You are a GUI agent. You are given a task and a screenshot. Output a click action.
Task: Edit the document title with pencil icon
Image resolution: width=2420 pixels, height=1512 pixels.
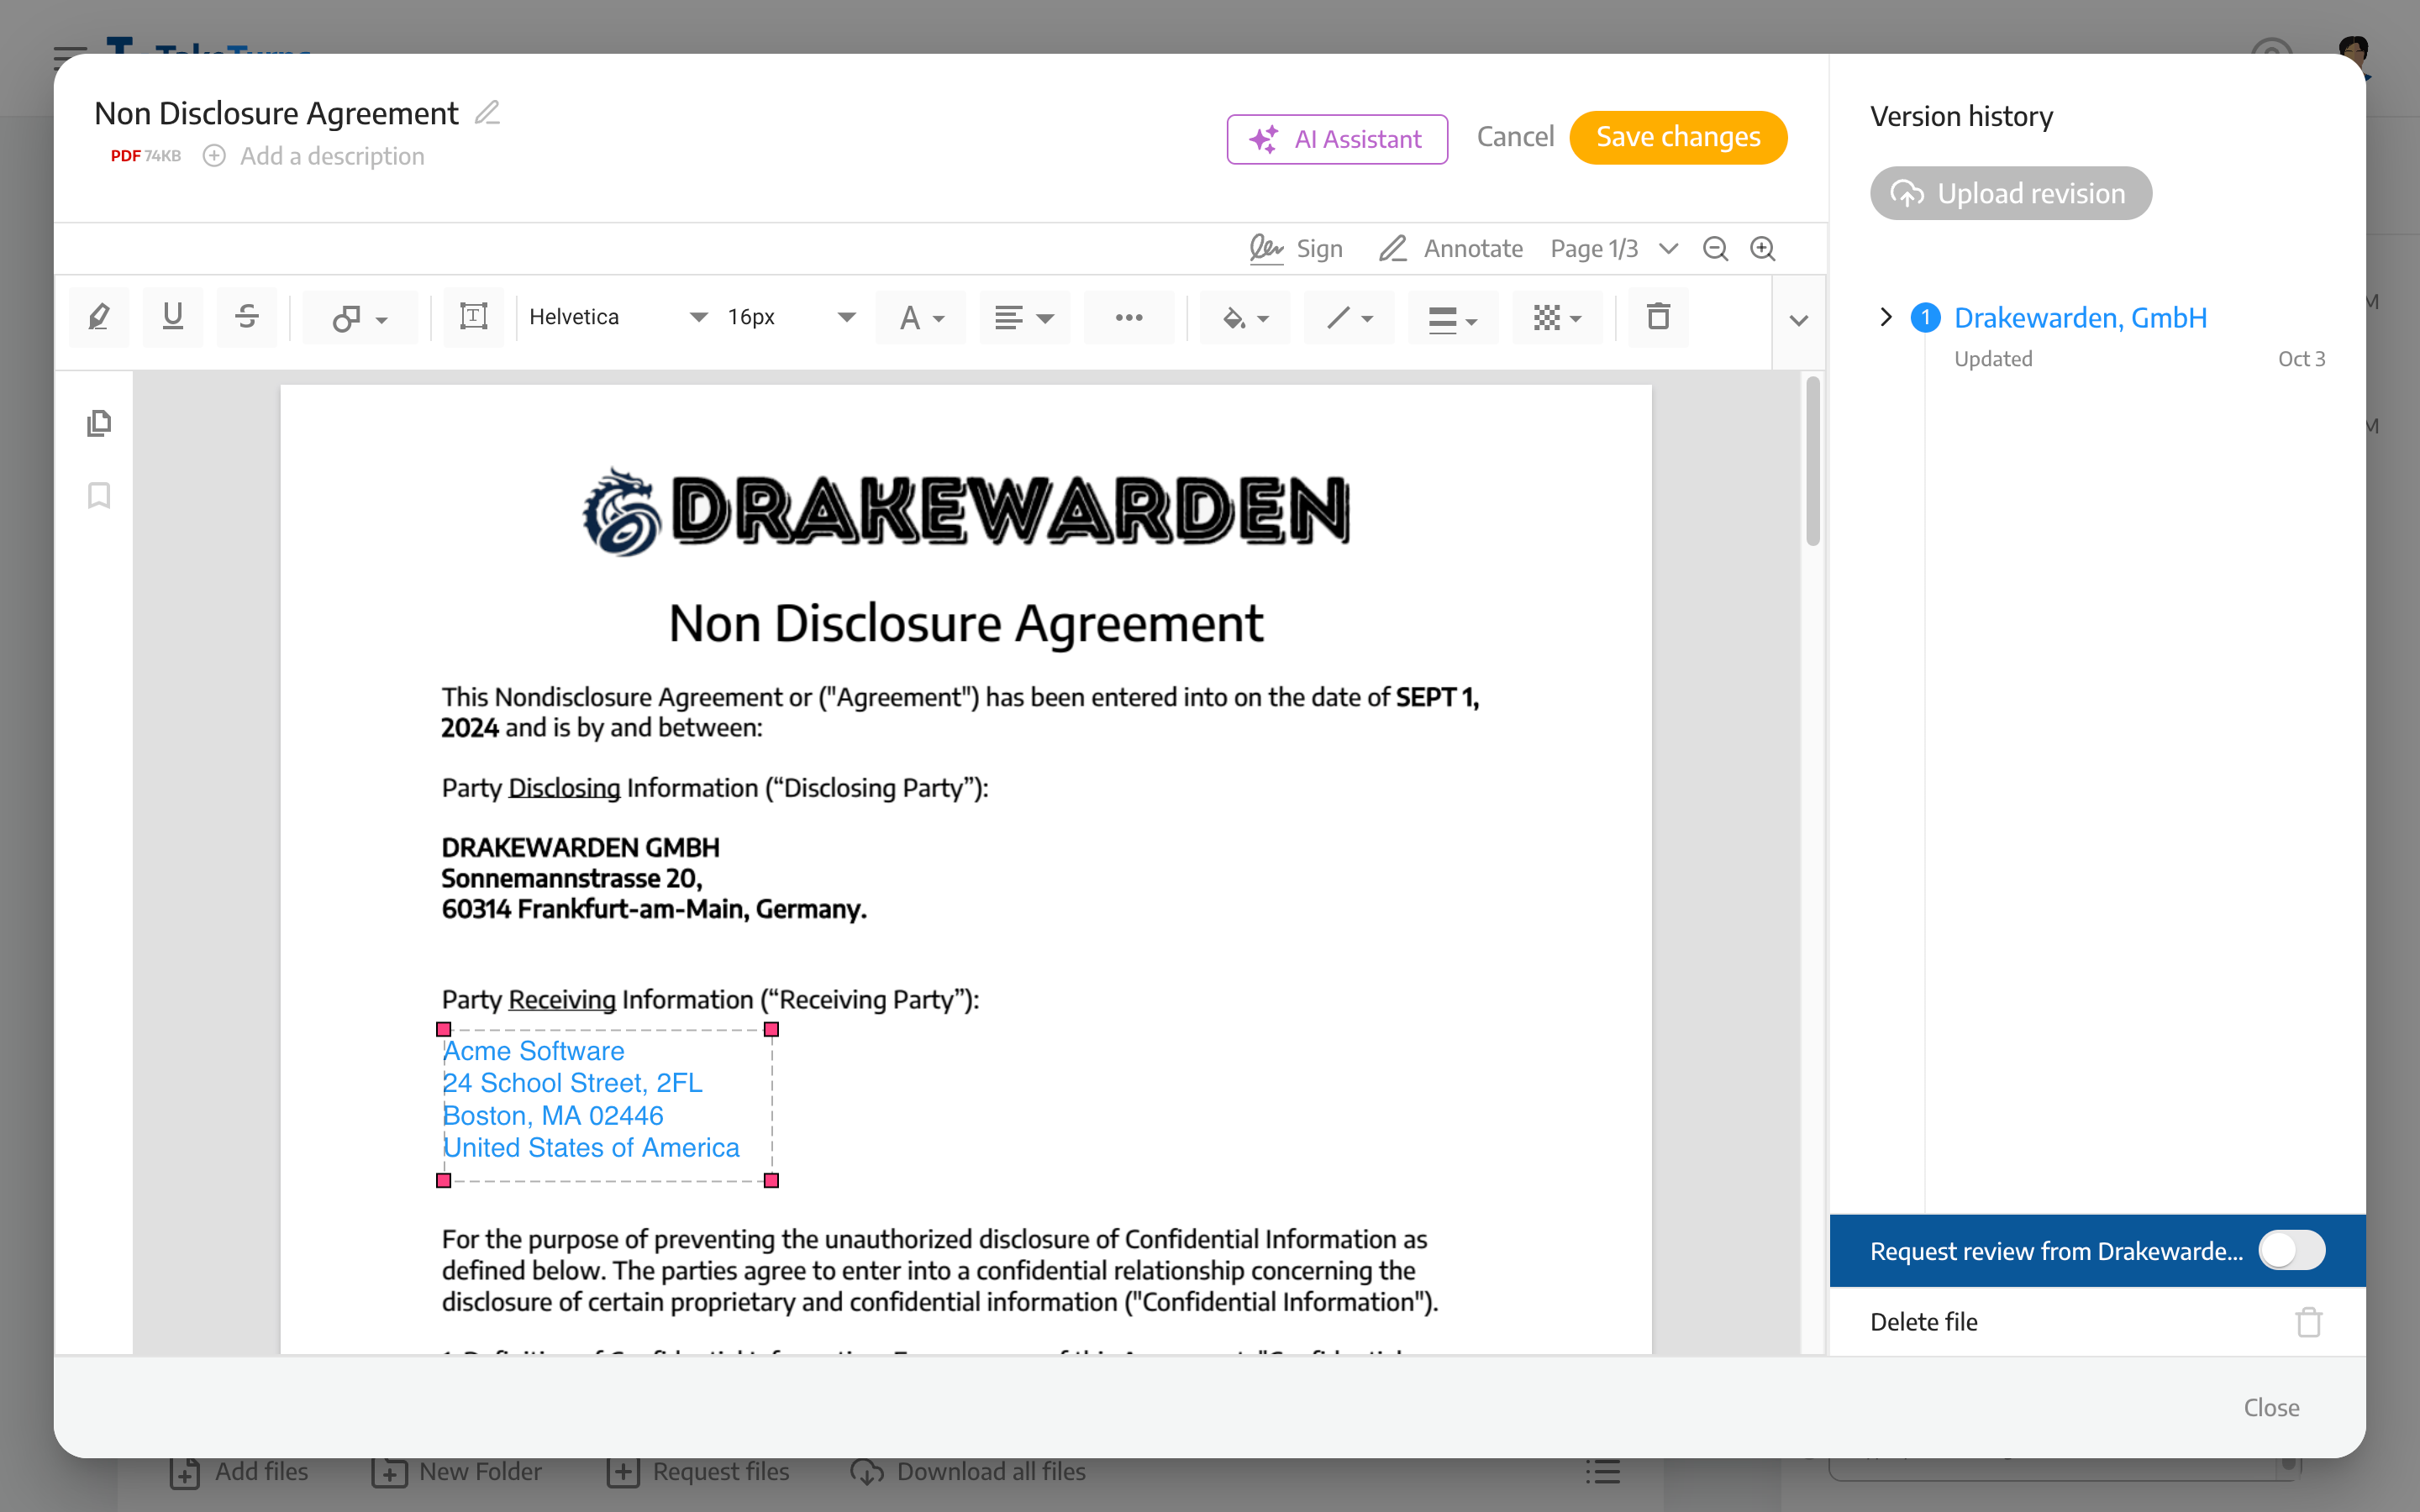487,113
